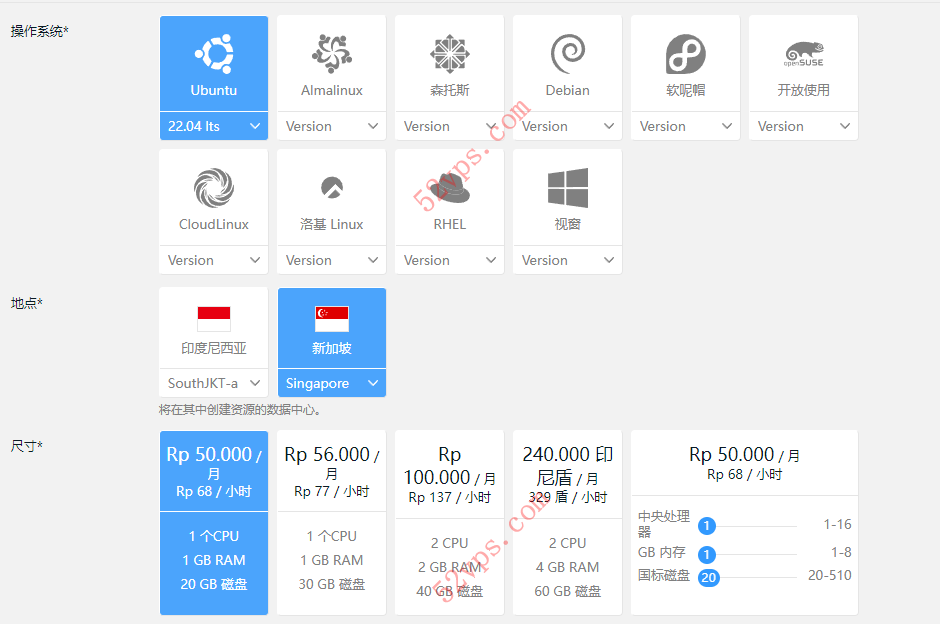Click the 1-8 memory range label
This screenshot has height=624, width=940.
[841, 552]
